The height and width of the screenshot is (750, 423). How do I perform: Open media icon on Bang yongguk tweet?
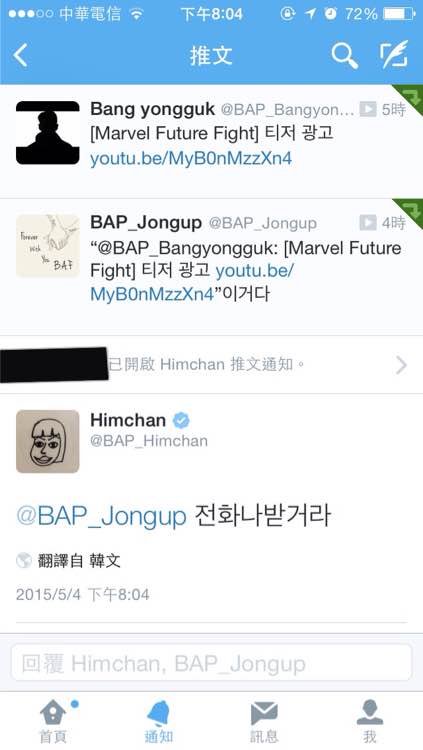(367, 109)
